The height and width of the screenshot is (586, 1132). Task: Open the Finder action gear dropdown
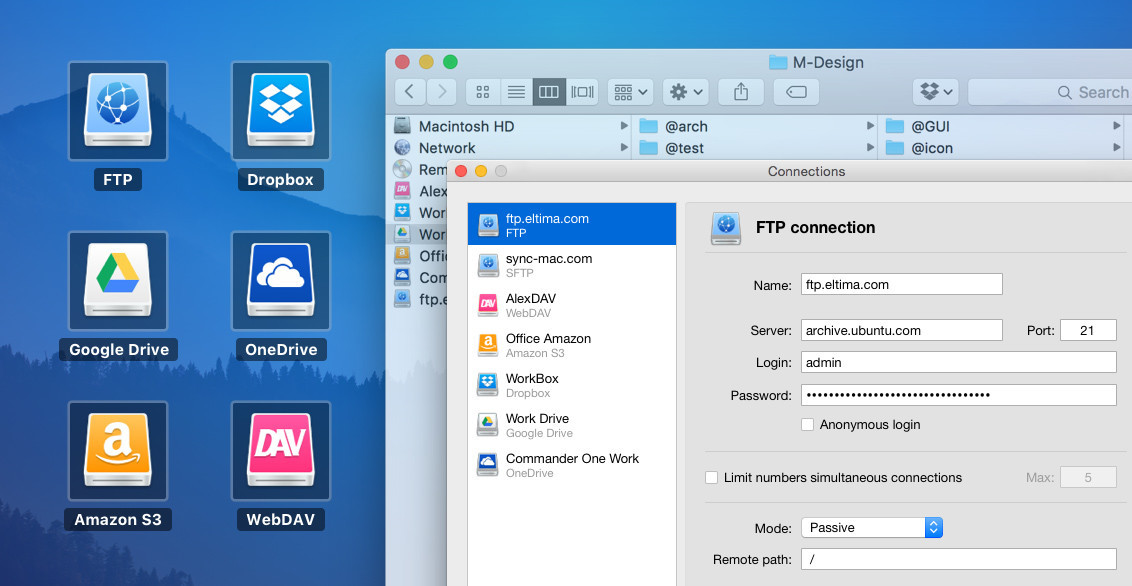pos(686,92)
